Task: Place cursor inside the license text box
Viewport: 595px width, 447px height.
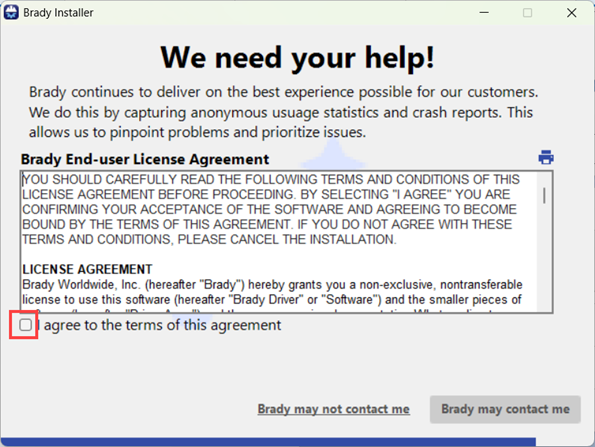Action: (279, 242)
